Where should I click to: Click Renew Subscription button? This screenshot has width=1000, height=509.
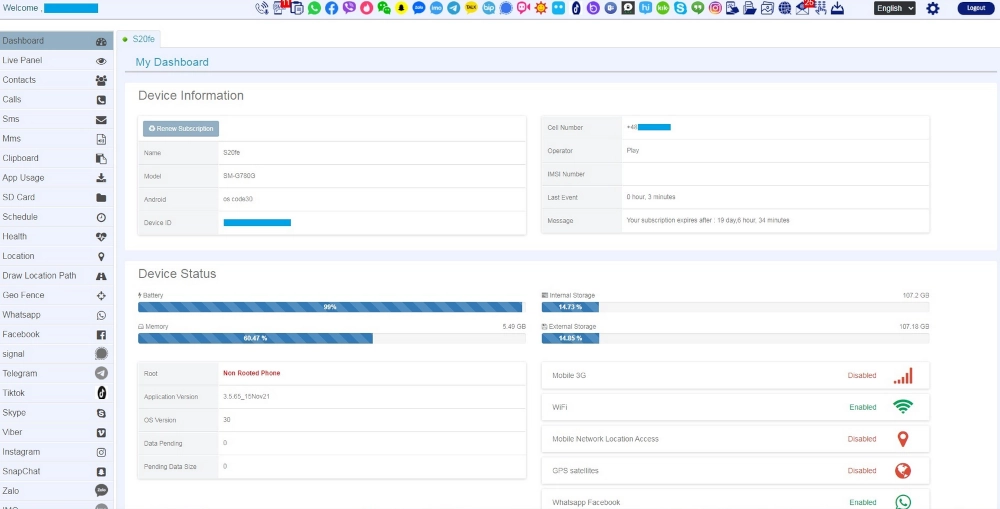181,128
